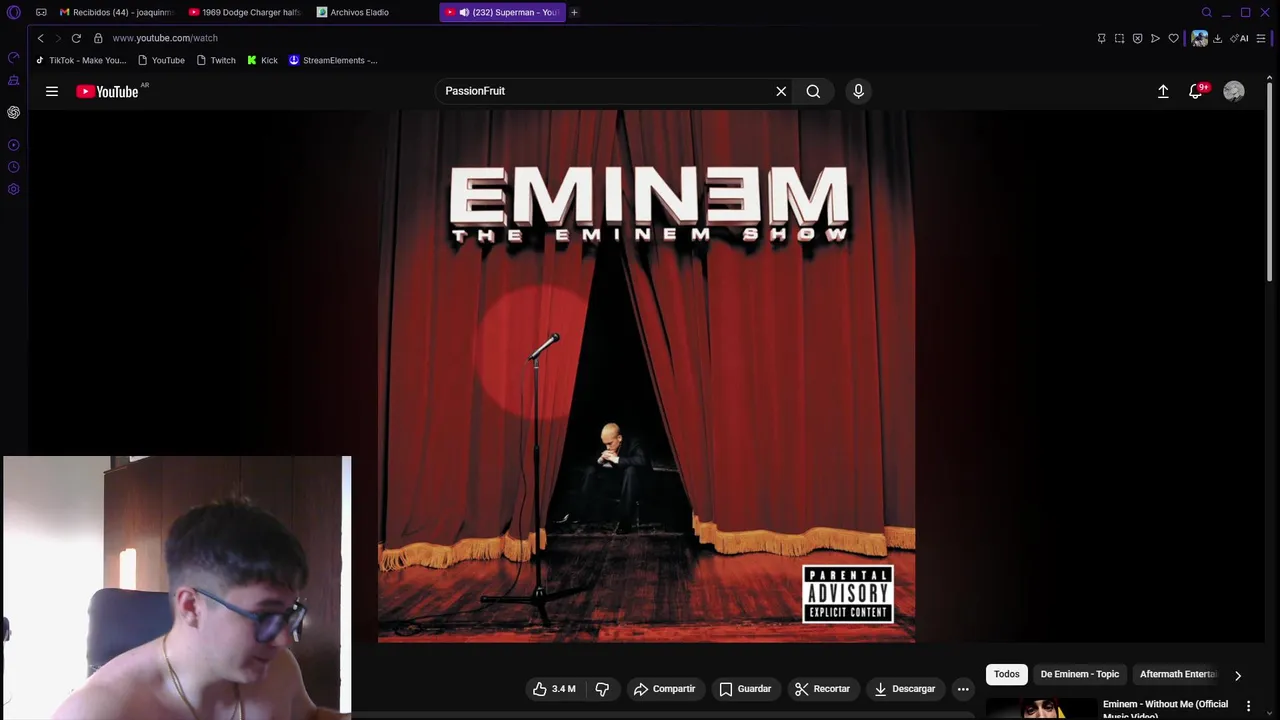Open YouTube bookmark in bookmarks bar
Screen dimensions: 1280x720
point(161,60)
